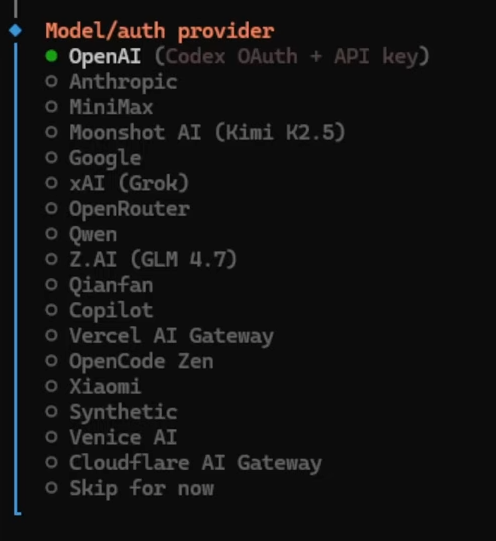Screen dimensions: 496x541
Task: Choose Copilot as the provider
Action: tap(99, 311)
